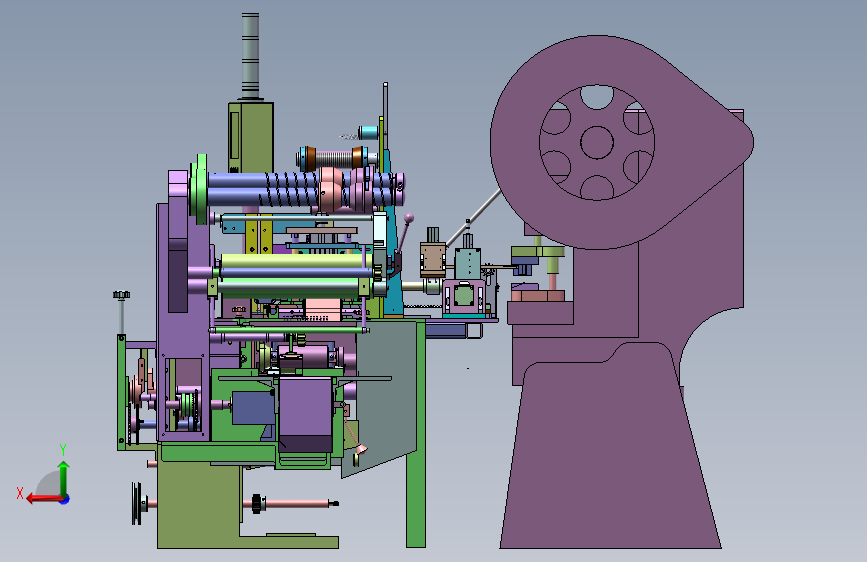867x562 pixels.
Task: Select the small cyan cylinder near top rail
Action: point(368,133)
